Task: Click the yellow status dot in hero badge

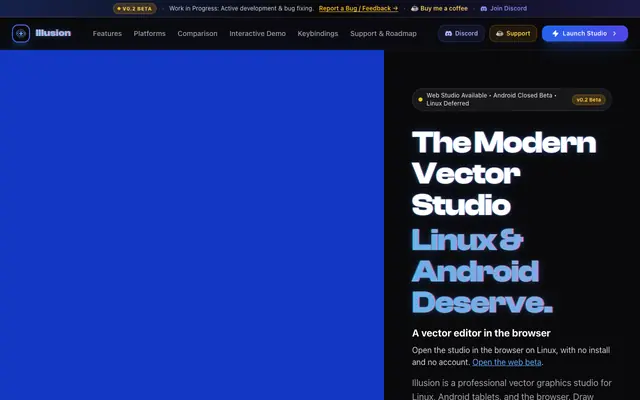Action: click(x=420, y=100)
